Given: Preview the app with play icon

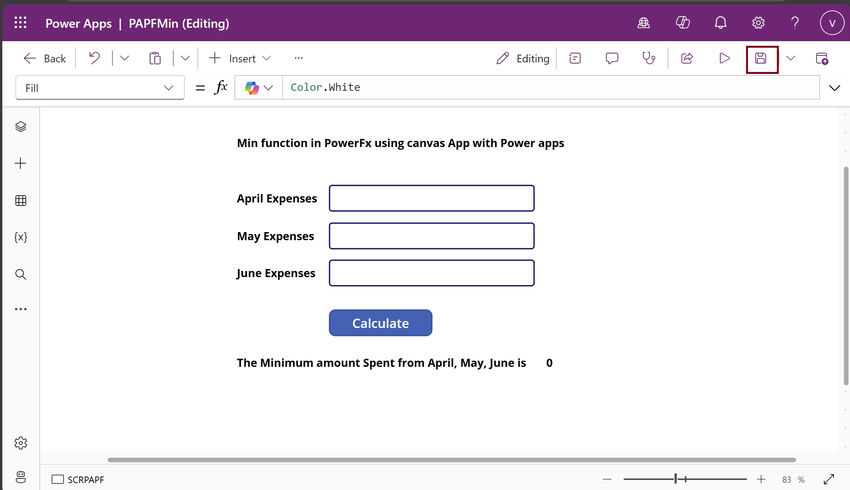Looking at the screenshot, I should click(x=724, y=59).
